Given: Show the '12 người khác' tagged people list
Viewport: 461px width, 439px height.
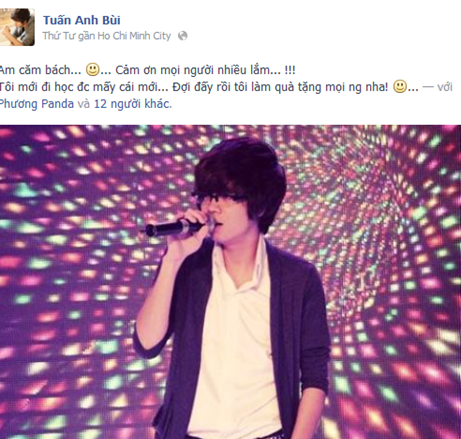Looking at the screenshot, I should click(x=133, y=104).
